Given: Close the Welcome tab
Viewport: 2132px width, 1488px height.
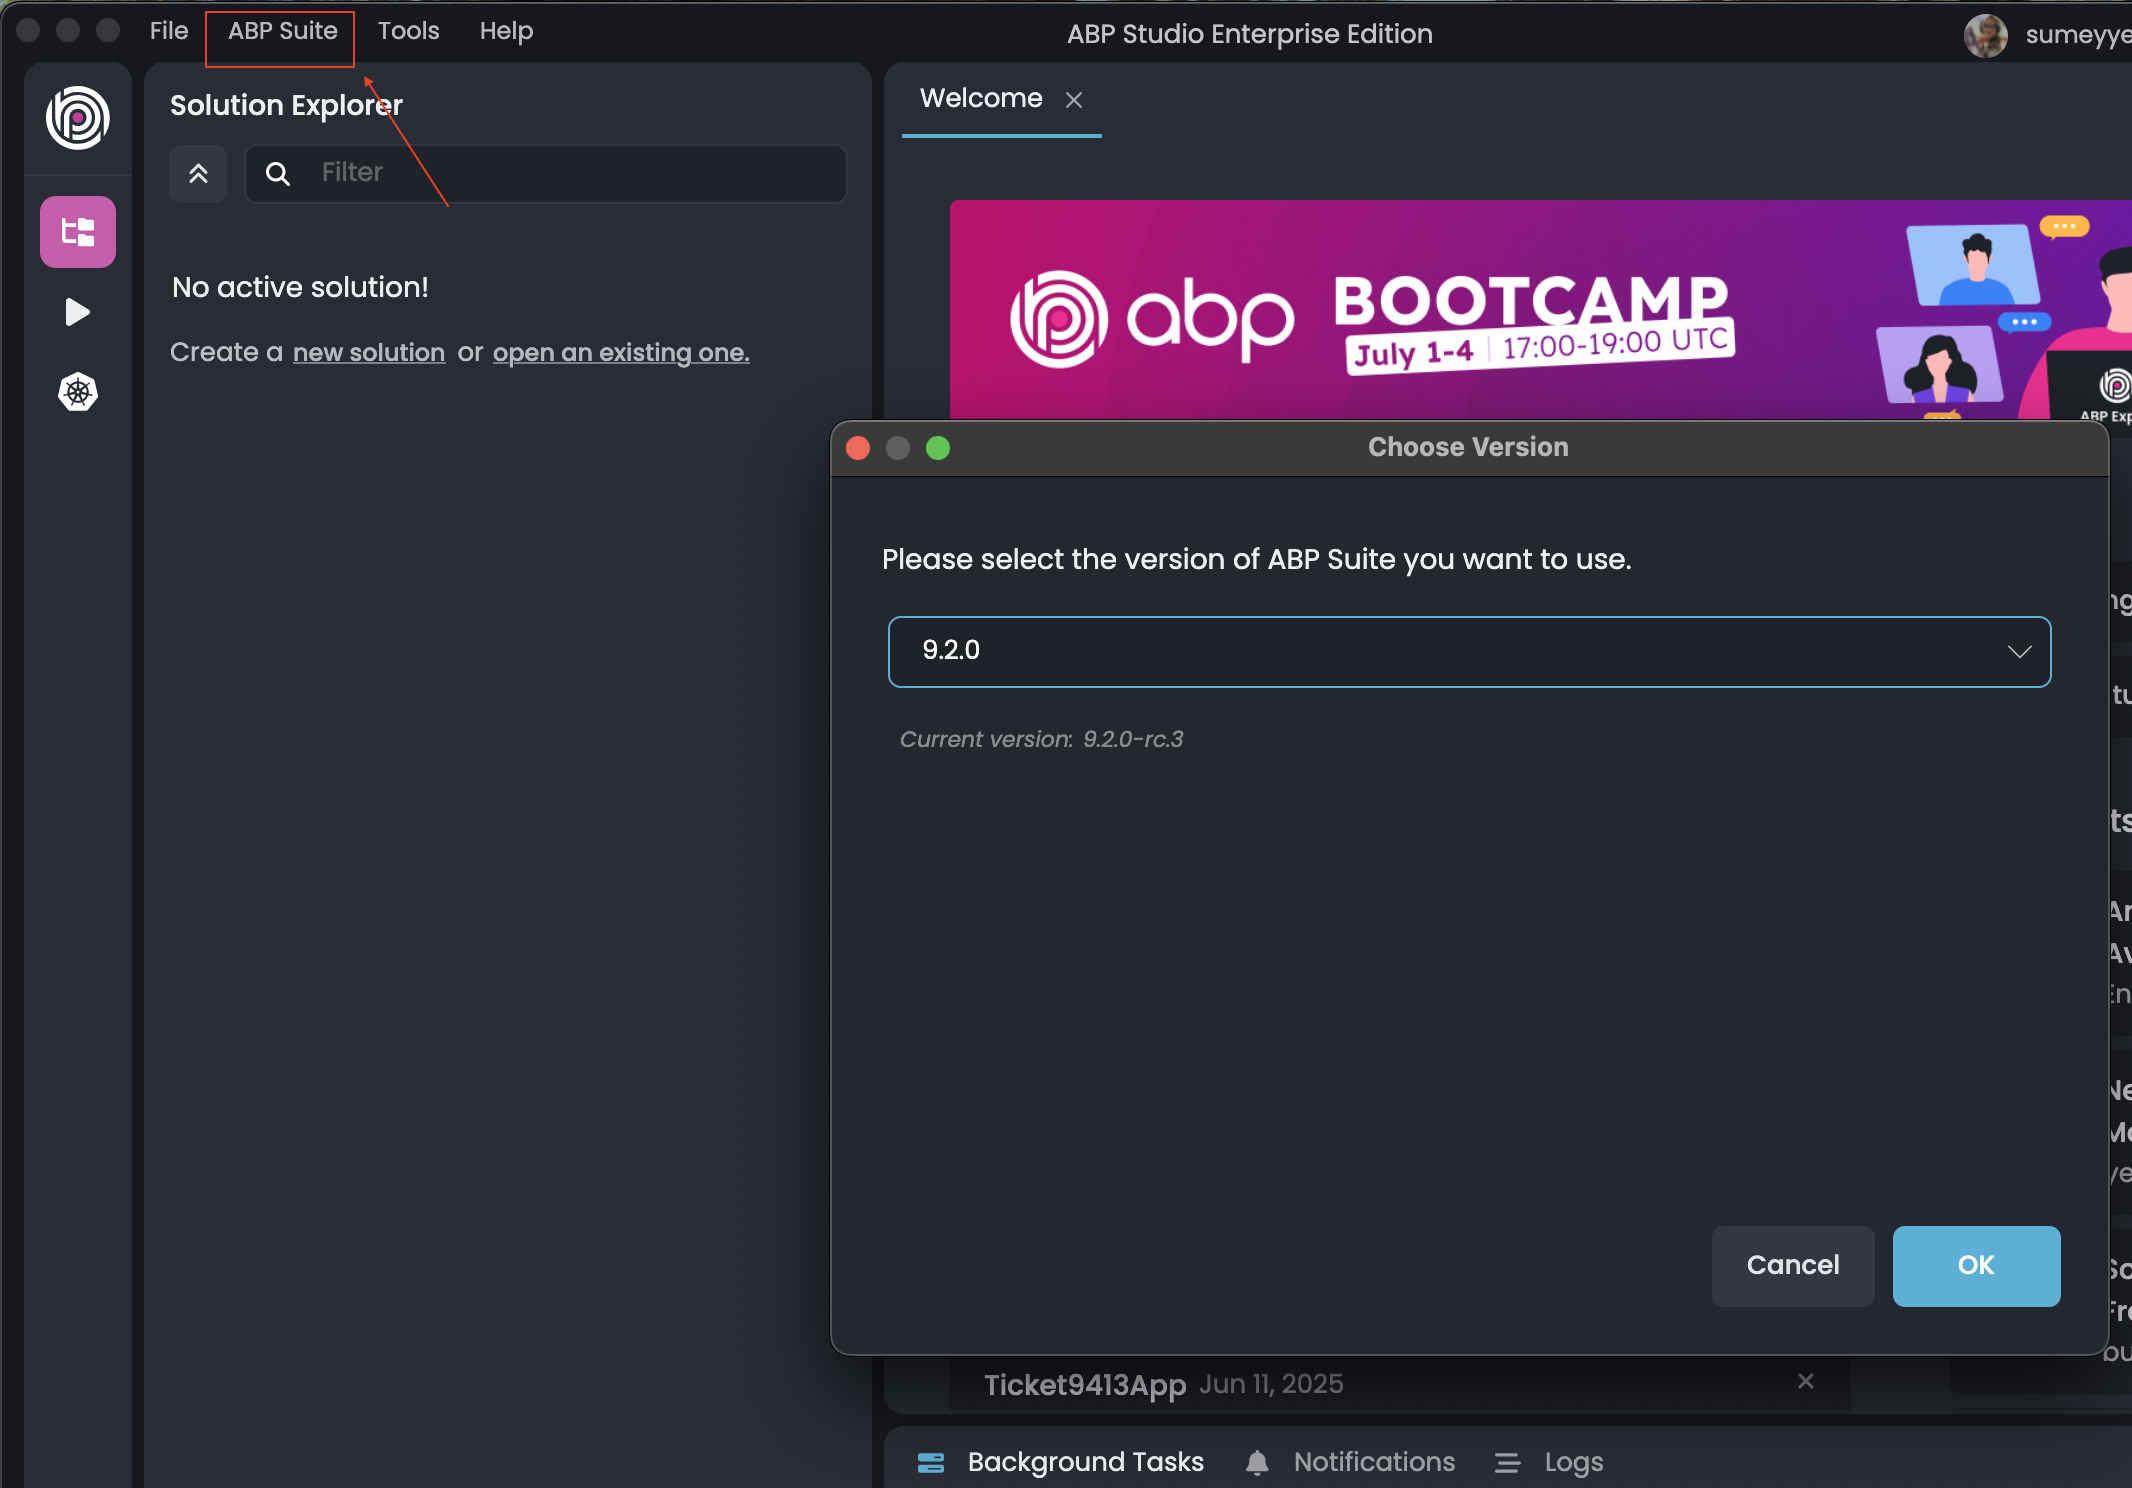Looking at the screenshot, I should pos(1074,100).
